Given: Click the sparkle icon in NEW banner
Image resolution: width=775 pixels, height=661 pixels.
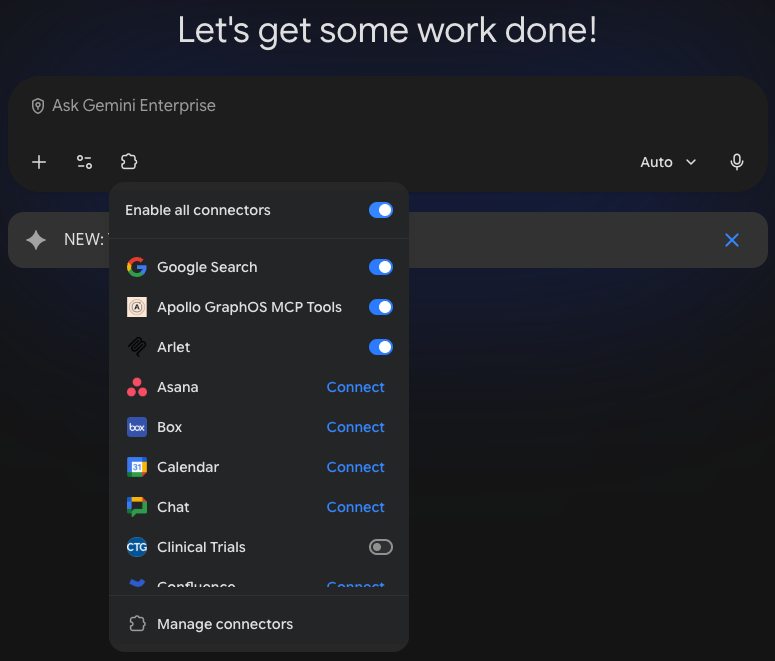Looking at the screenshot, I should coord(36,240).
